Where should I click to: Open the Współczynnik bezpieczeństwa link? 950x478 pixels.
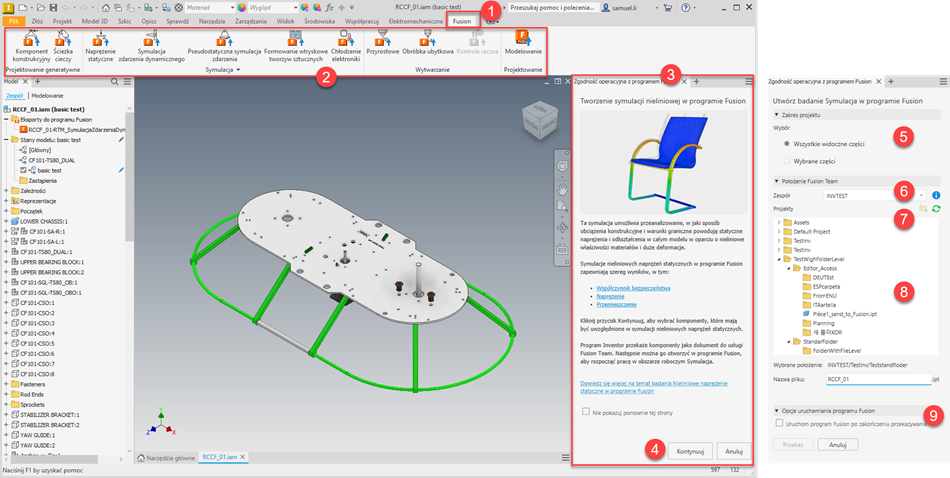coord(633,288)
